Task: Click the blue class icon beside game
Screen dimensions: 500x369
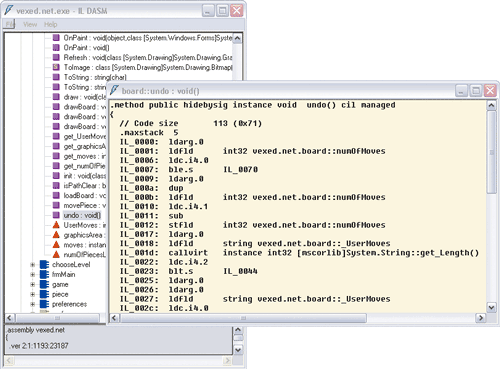Action: click(x=44, y=284)
